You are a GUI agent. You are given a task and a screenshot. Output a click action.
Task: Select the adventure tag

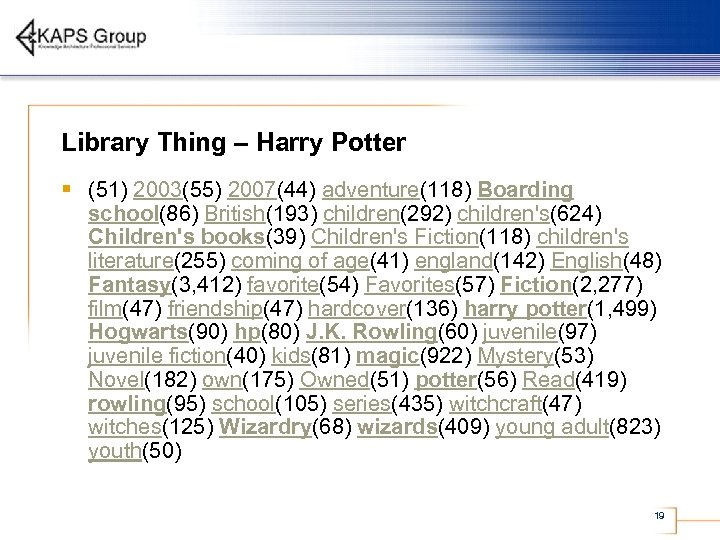tap(371, 190)
